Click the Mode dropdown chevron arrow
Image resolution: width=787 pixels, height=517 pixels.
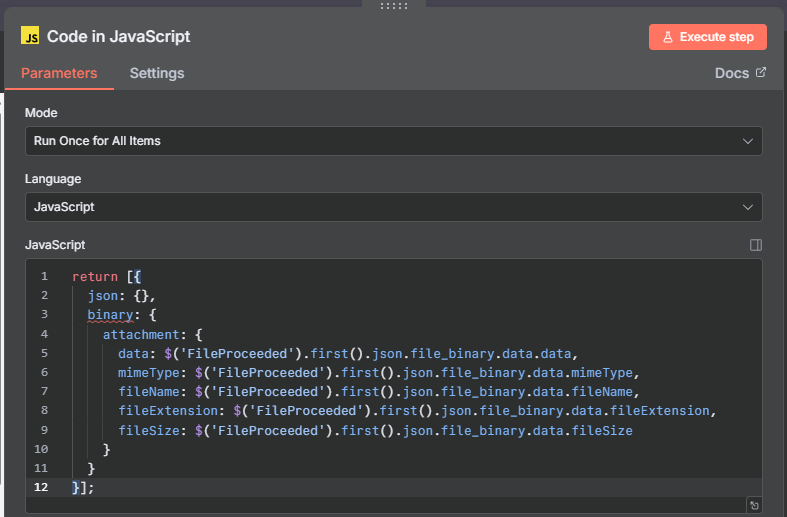(748, 141)
